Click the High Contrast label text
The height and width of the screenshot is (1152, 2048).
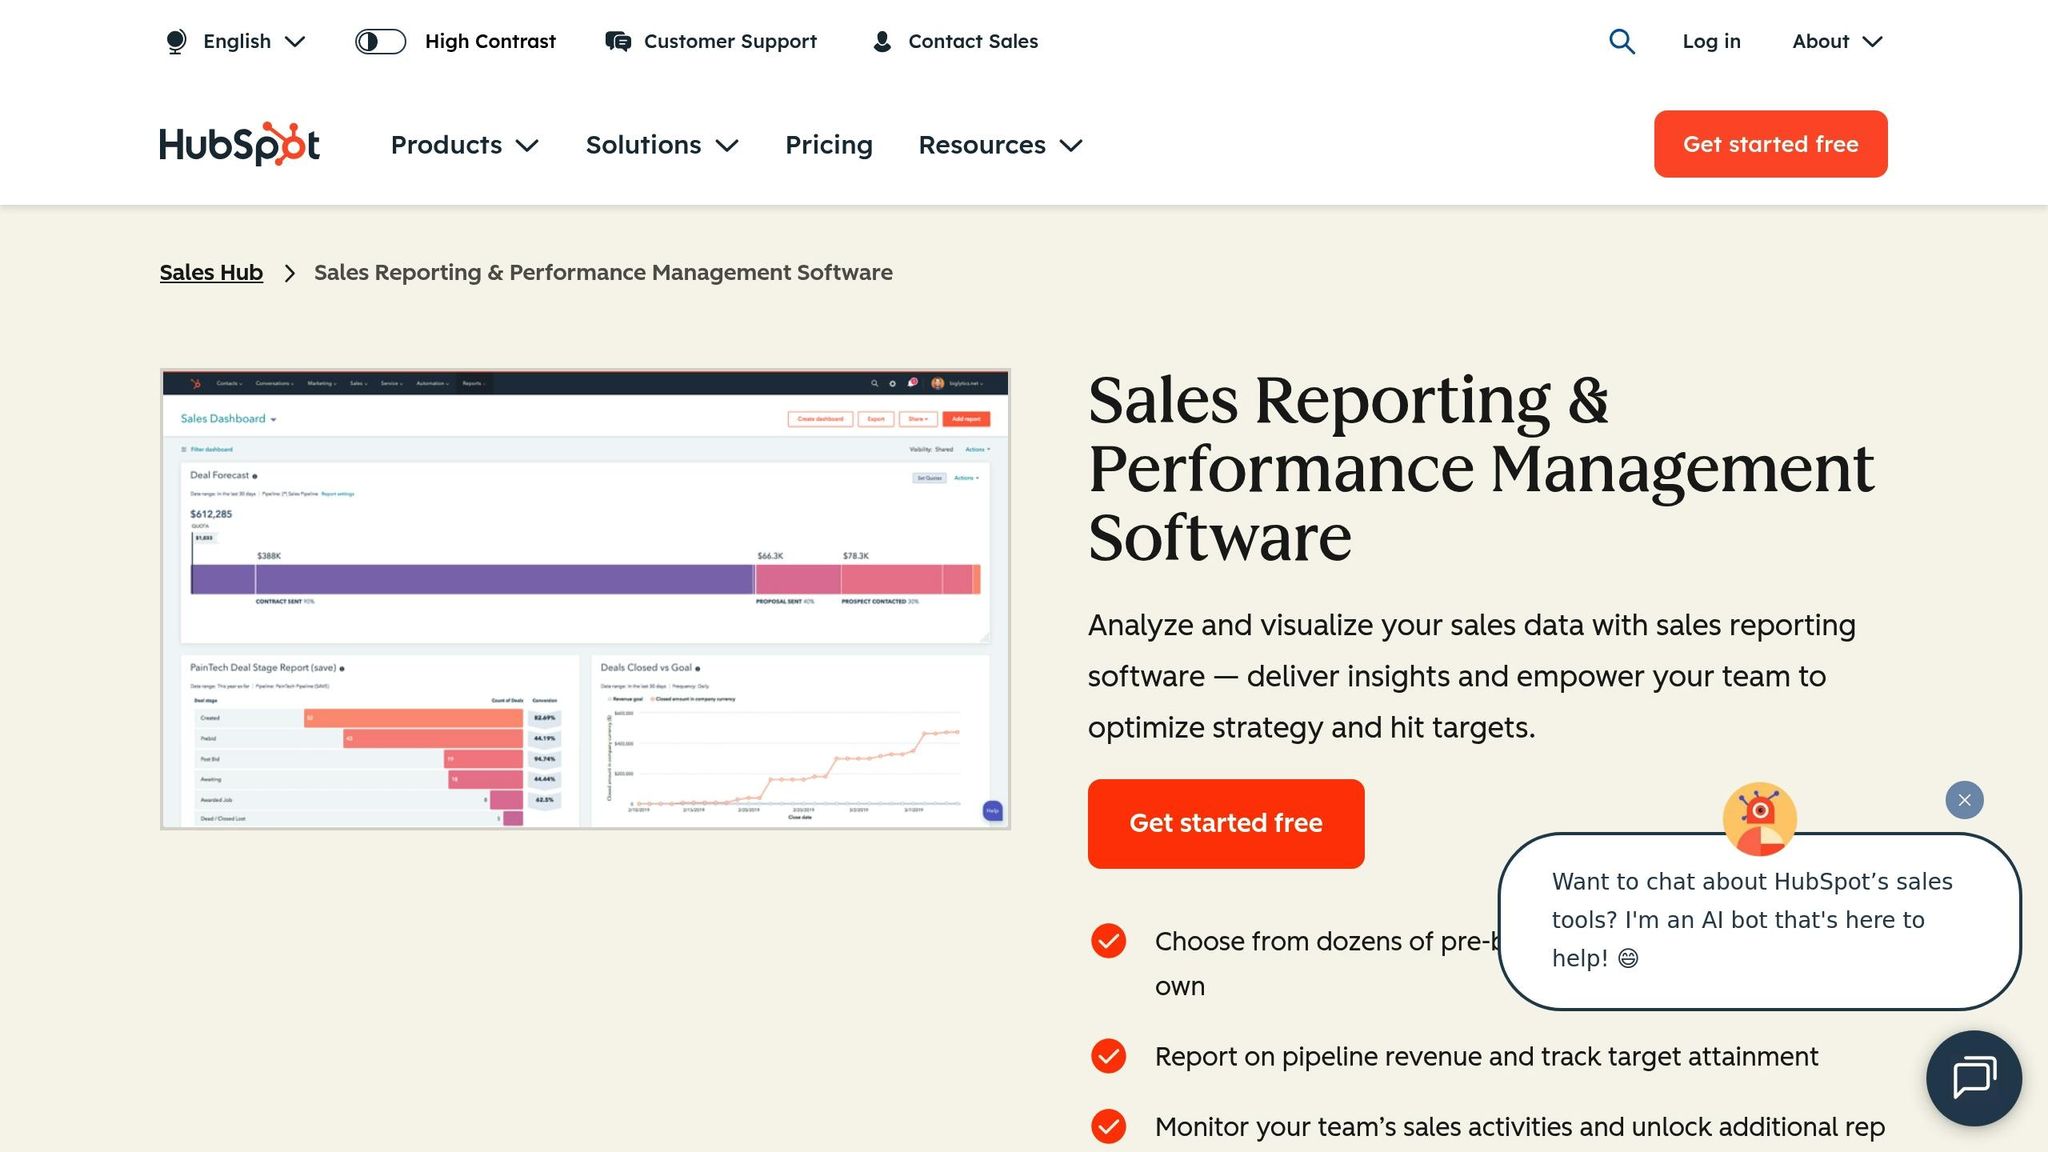tap(490, 41)
